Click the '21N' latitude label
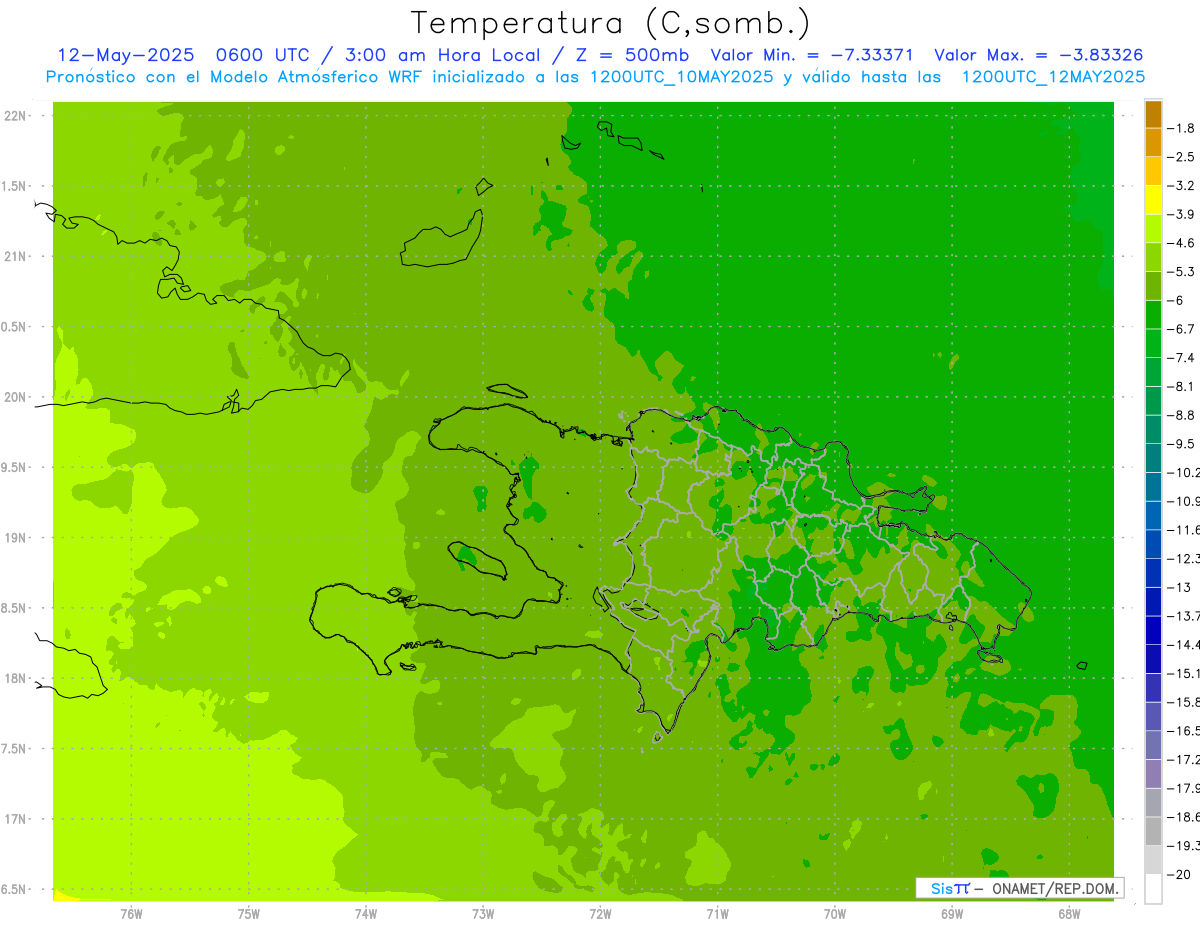1200x927 pixels. click(14, 257)
